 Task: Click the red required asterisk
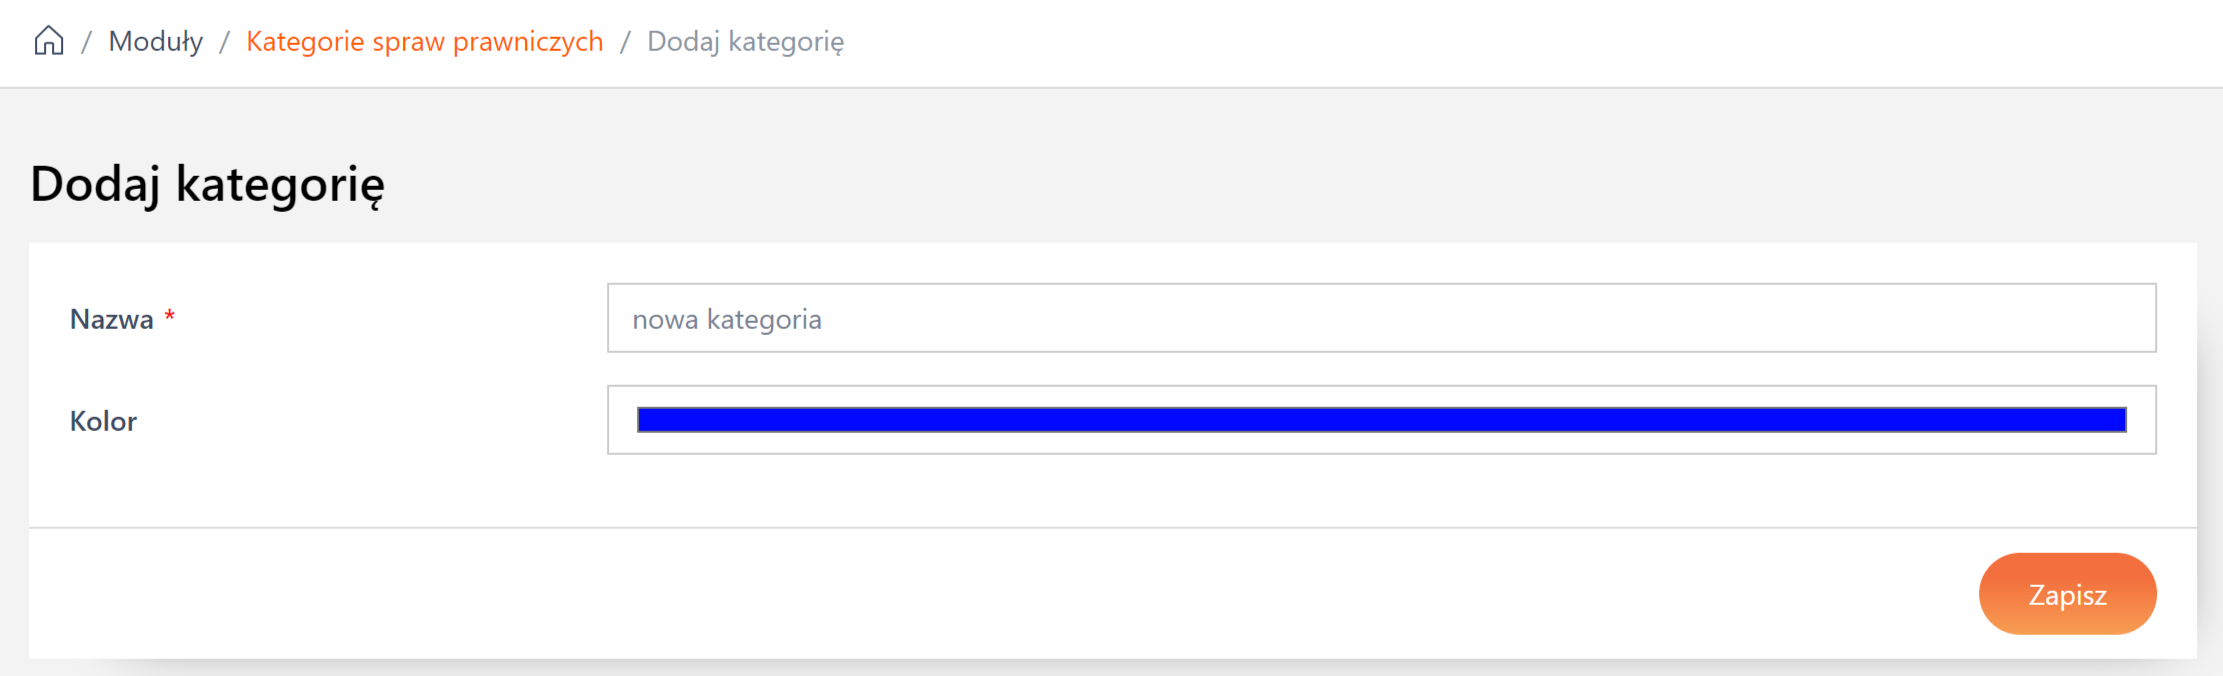click(170, 317)
